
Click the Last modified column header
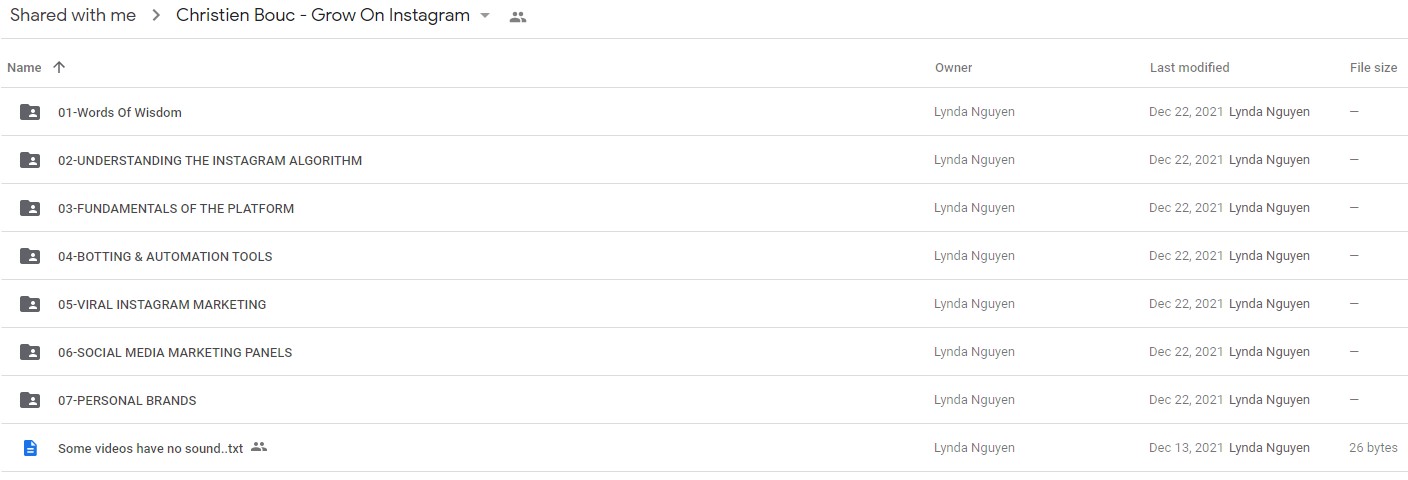point(1189,68)
